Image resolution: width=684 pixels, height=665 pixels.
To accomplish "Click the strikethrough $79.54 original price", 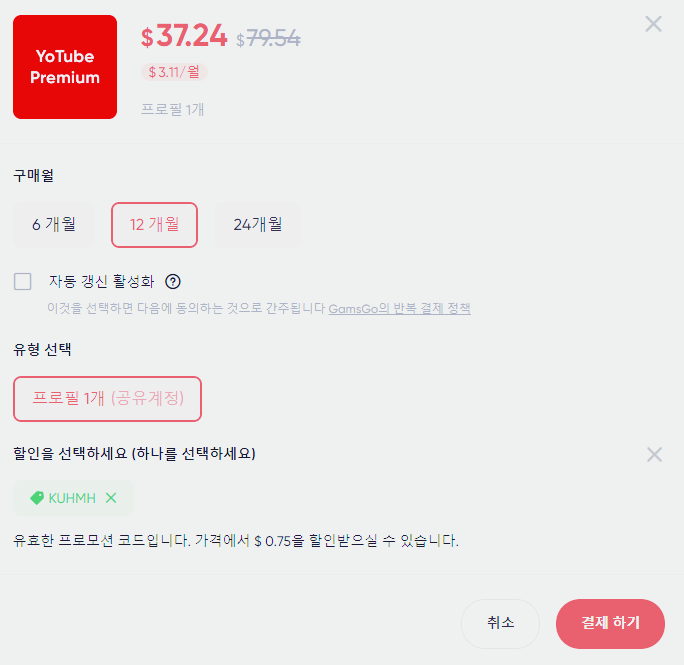I will tap(268, 38).
